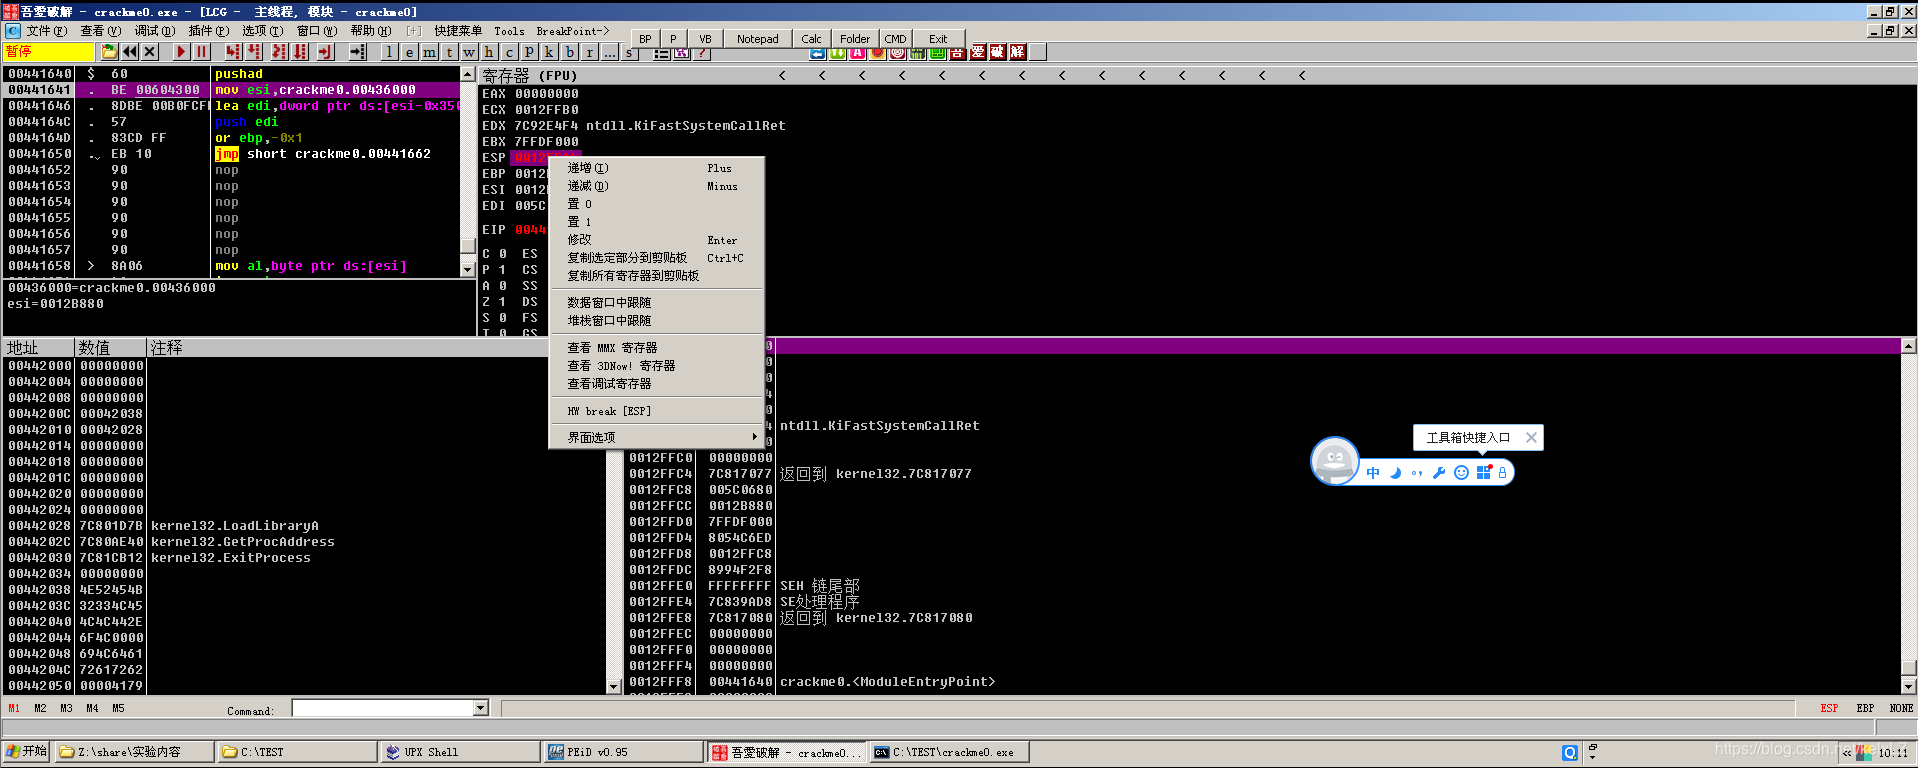Toggle Chinese input mode '中' on IME bar

tap(1373, 473)
